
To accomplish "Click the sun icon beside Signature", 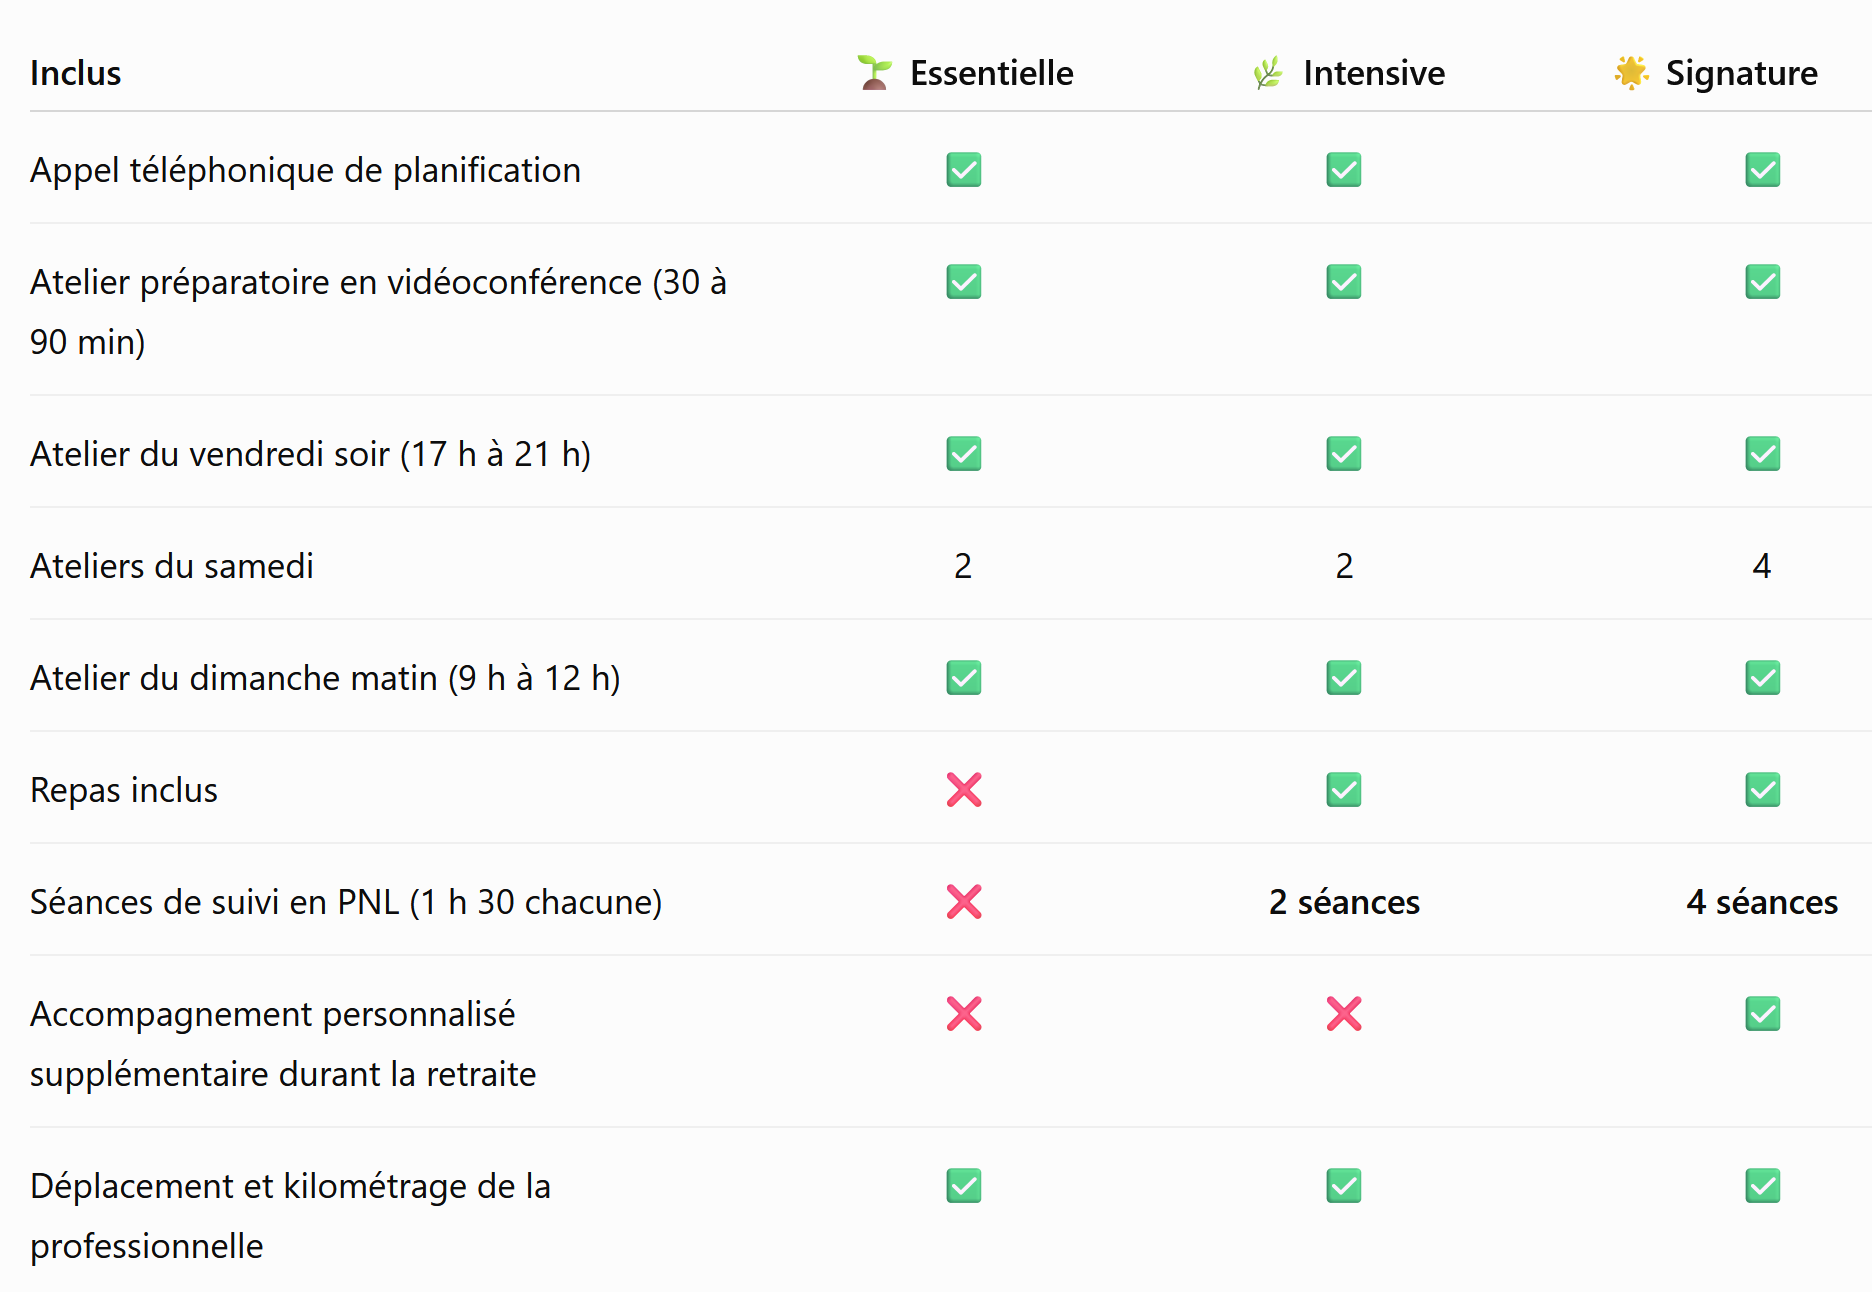I will 1631,73.
